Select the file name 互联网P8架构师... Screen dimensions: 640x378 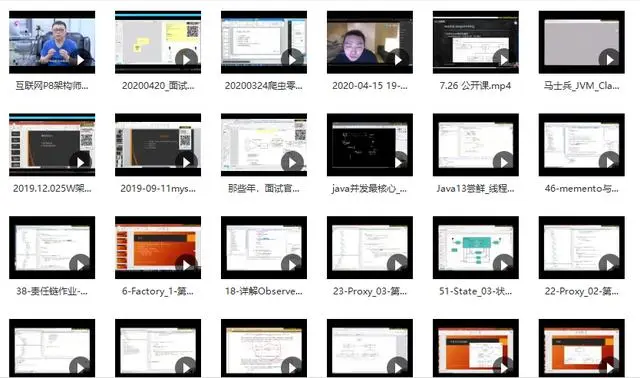click(x=52, y=86)
